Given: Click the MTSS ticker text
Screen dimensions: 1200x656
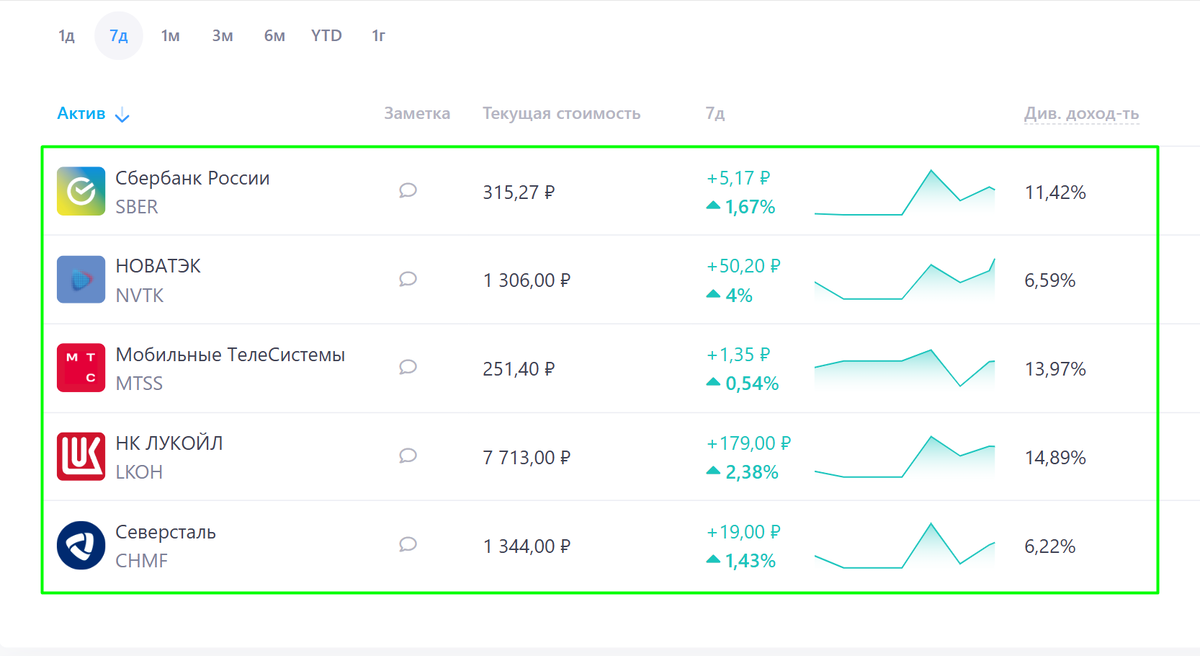Looking at the screenshot, I should 139,384.
